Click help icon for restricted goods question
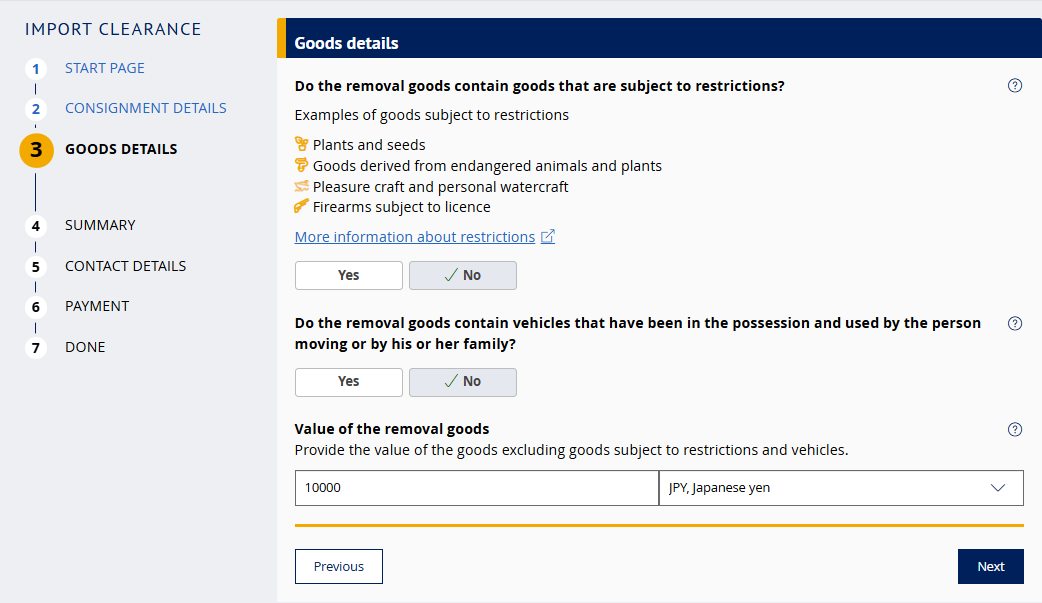 [1015, 86]
